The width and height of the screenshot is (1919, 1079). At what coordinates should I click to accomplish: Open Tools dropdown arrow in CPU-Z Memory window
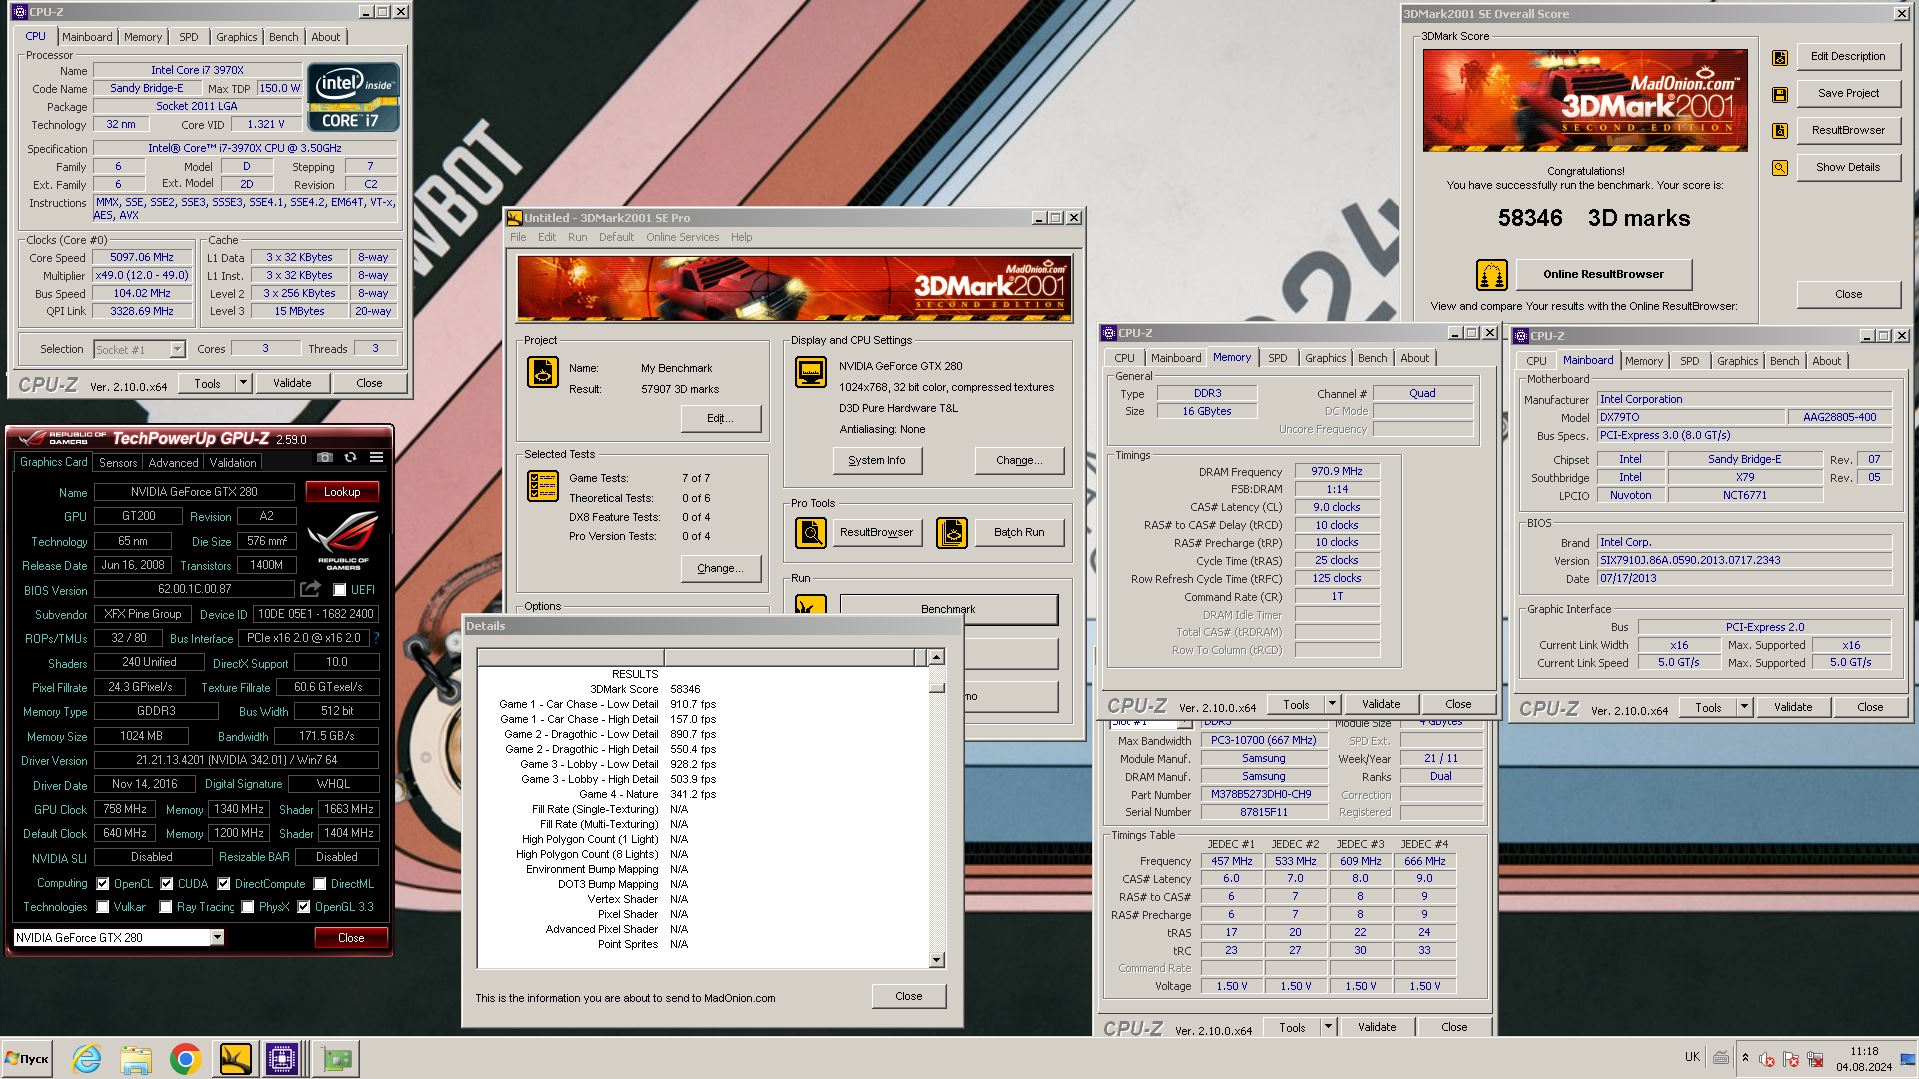[x=1331, y=704]
